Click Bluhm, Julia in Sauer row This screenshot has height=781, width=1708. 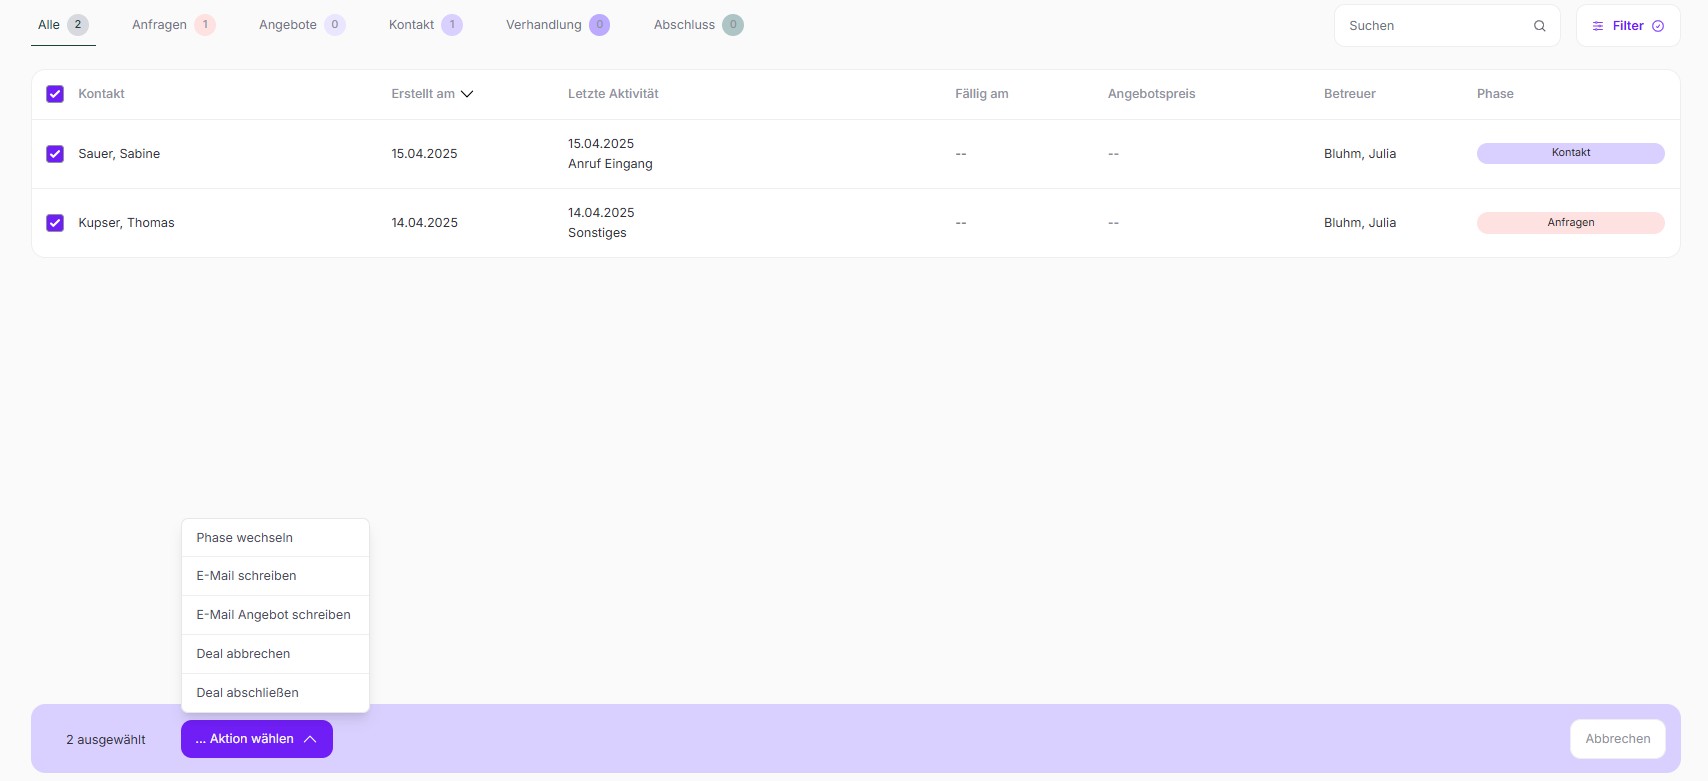pyautogui.click(x=1359, y=154)
